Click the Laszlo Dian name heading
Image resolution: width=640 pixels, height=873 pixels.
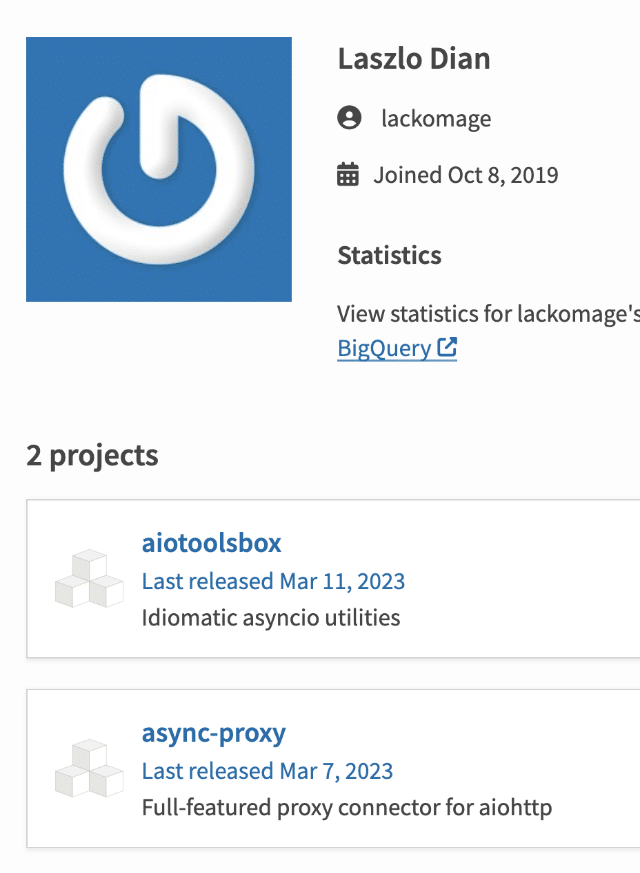[413, 59]
